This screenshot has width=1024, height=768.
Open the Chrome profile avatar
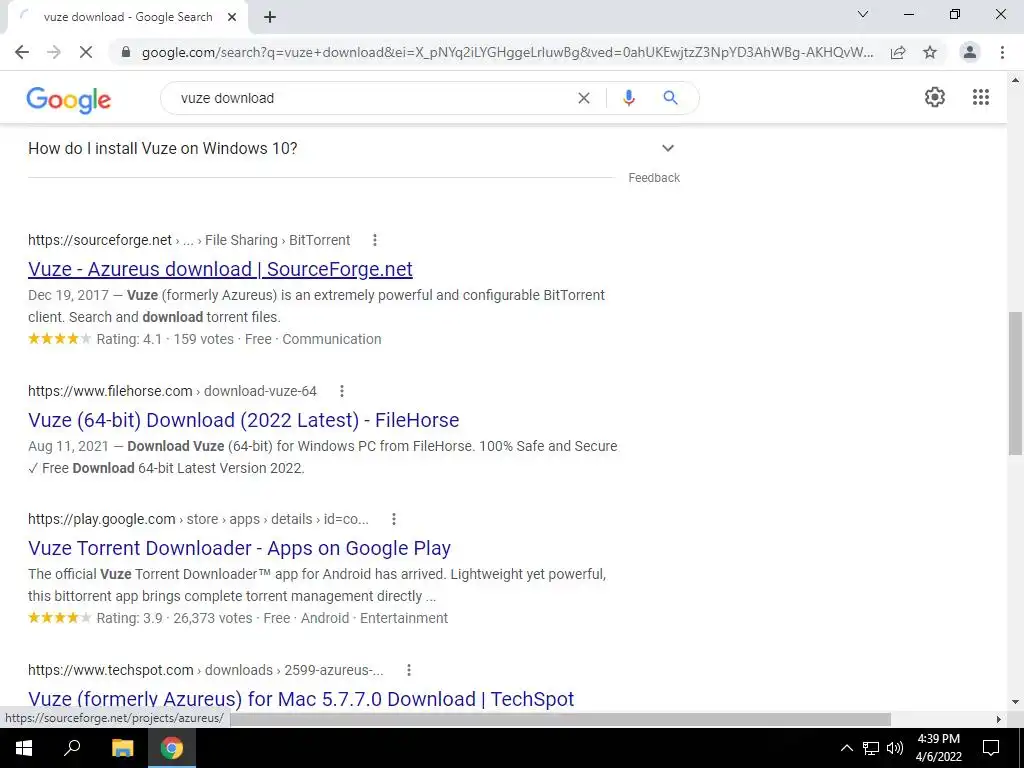click(970, 52)
